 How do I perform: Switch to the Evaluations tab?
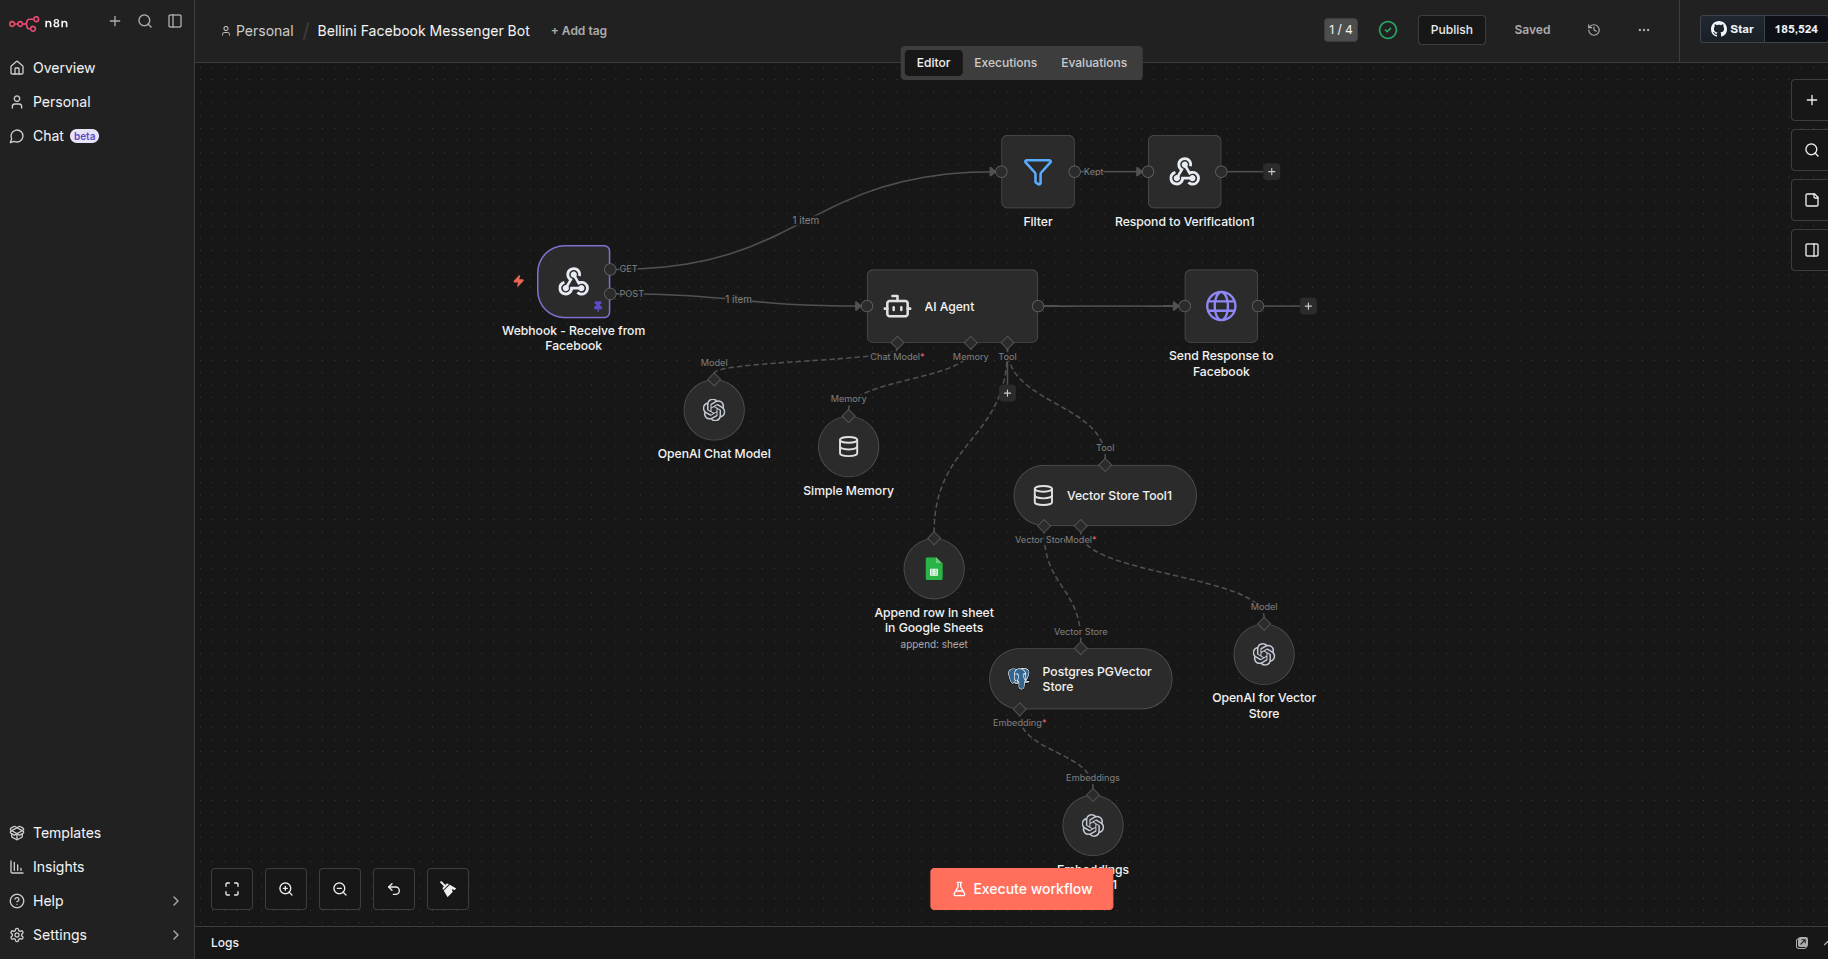(1093, 63)
